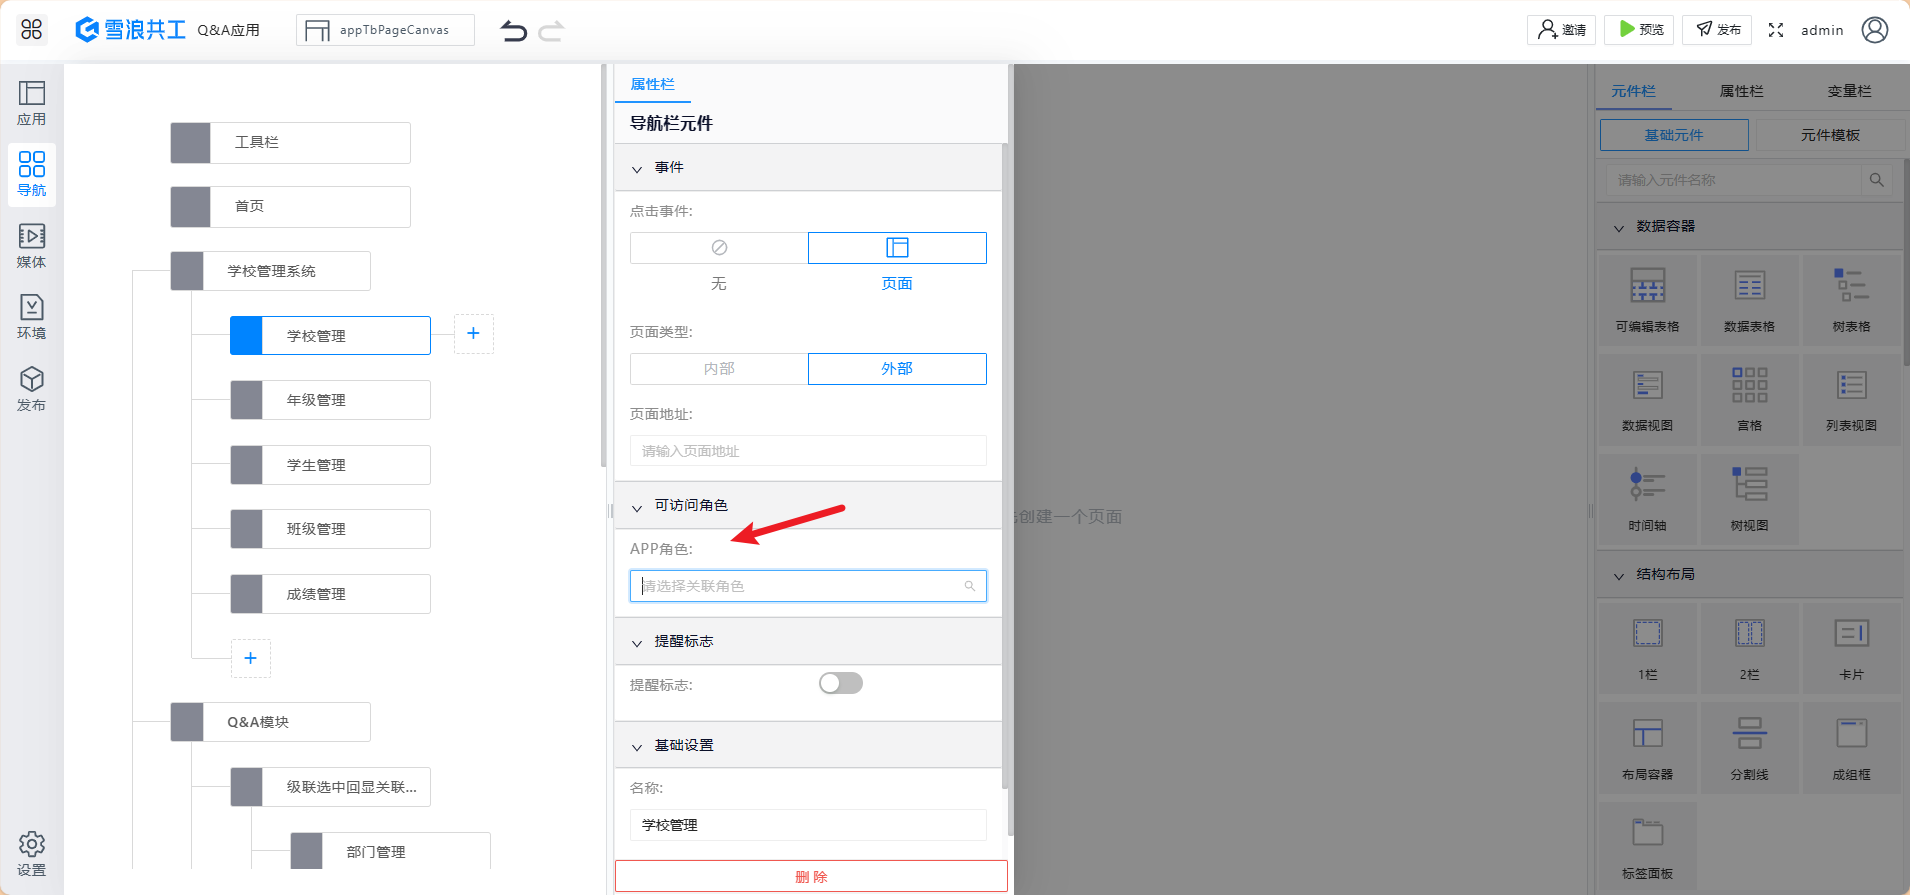Image resolution: width=1910 pixels, height=895 pixels.
Task: Collapse the 可访问角色 section
Action: (x=637, y=507)
